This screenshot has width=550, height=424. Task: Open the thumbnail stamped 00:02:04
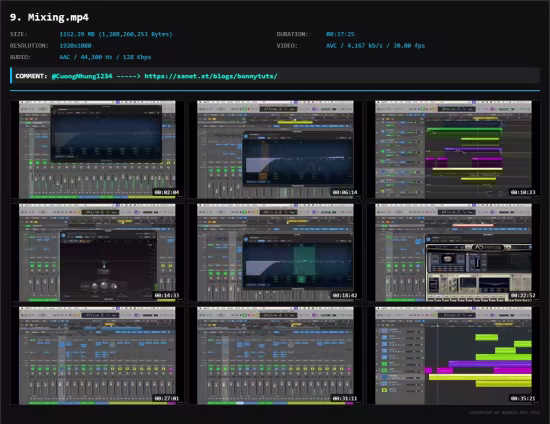point(97,150)
